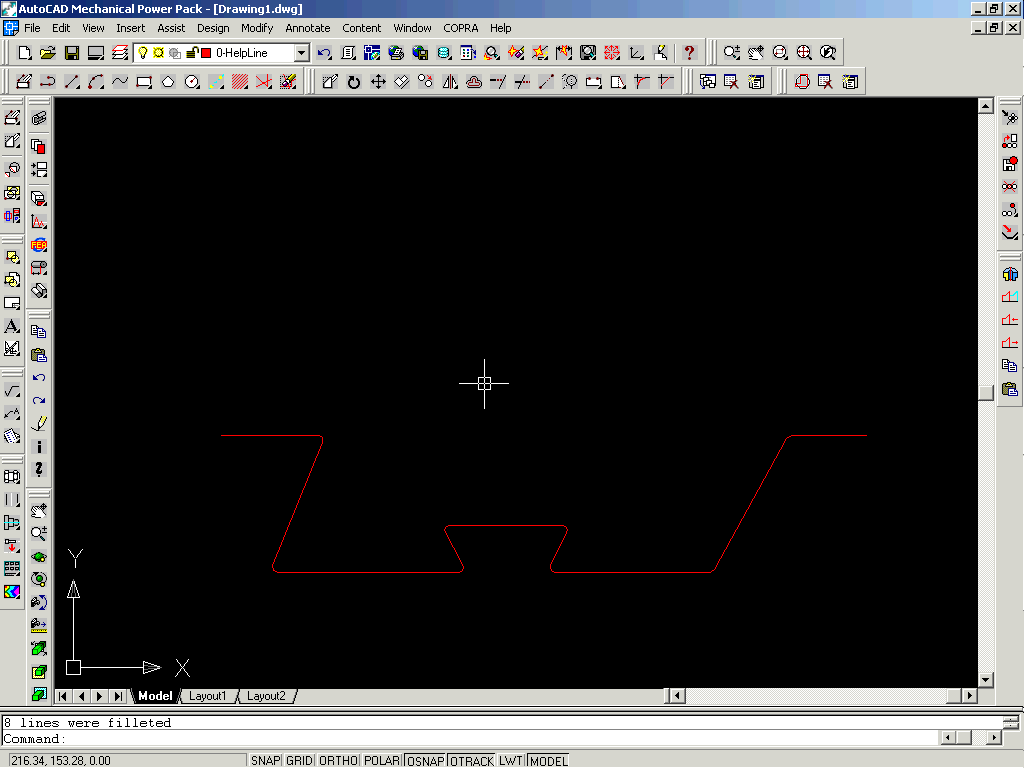This screenshot has width=1024, height=768.
Task: Open the Assist menu
Action: point(171,28)
